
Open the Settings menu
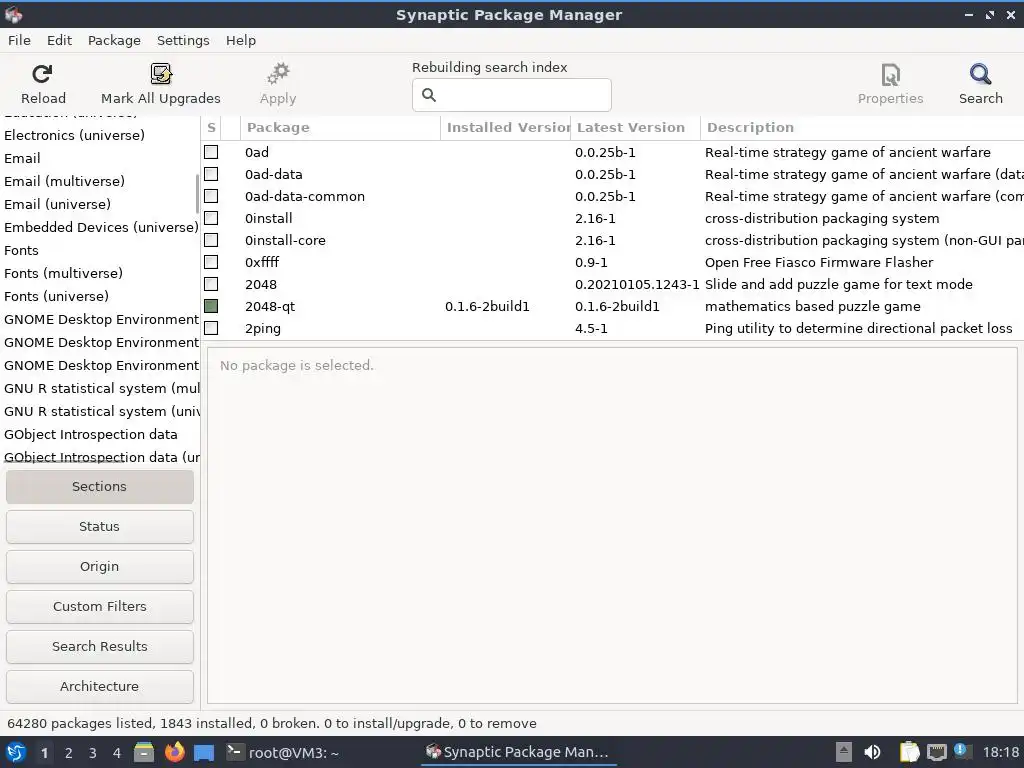[183, 40]
